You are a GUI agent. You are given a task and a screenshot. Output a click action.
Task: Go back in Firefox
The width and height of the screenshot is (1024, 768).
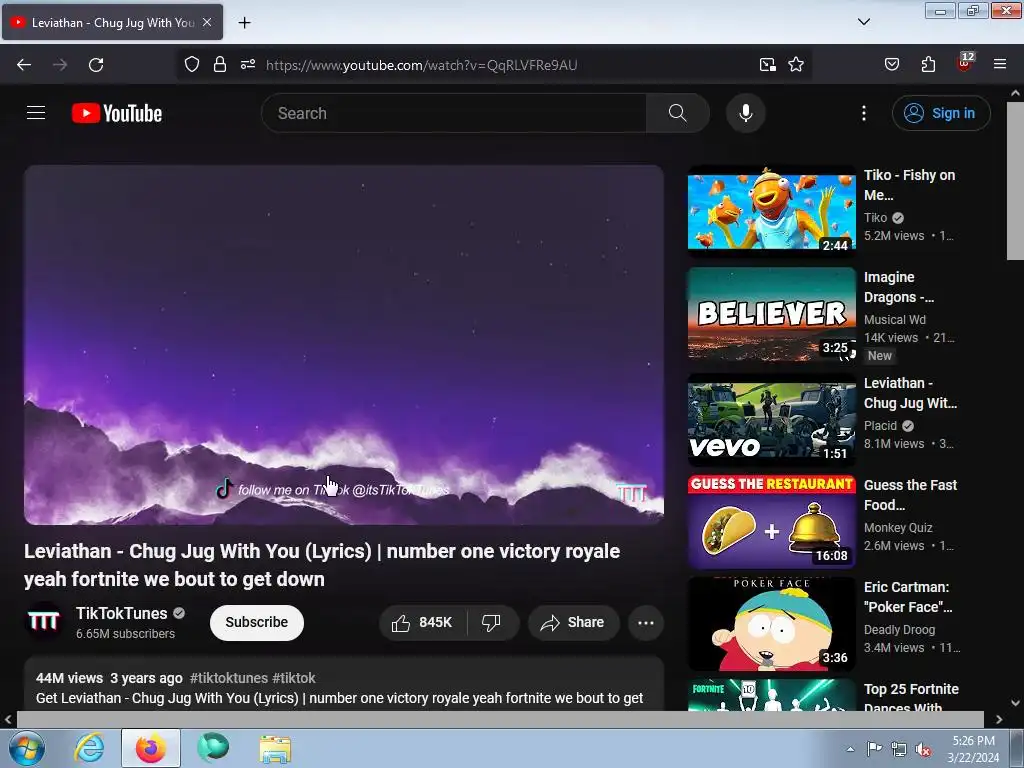(x=24, y=65)
